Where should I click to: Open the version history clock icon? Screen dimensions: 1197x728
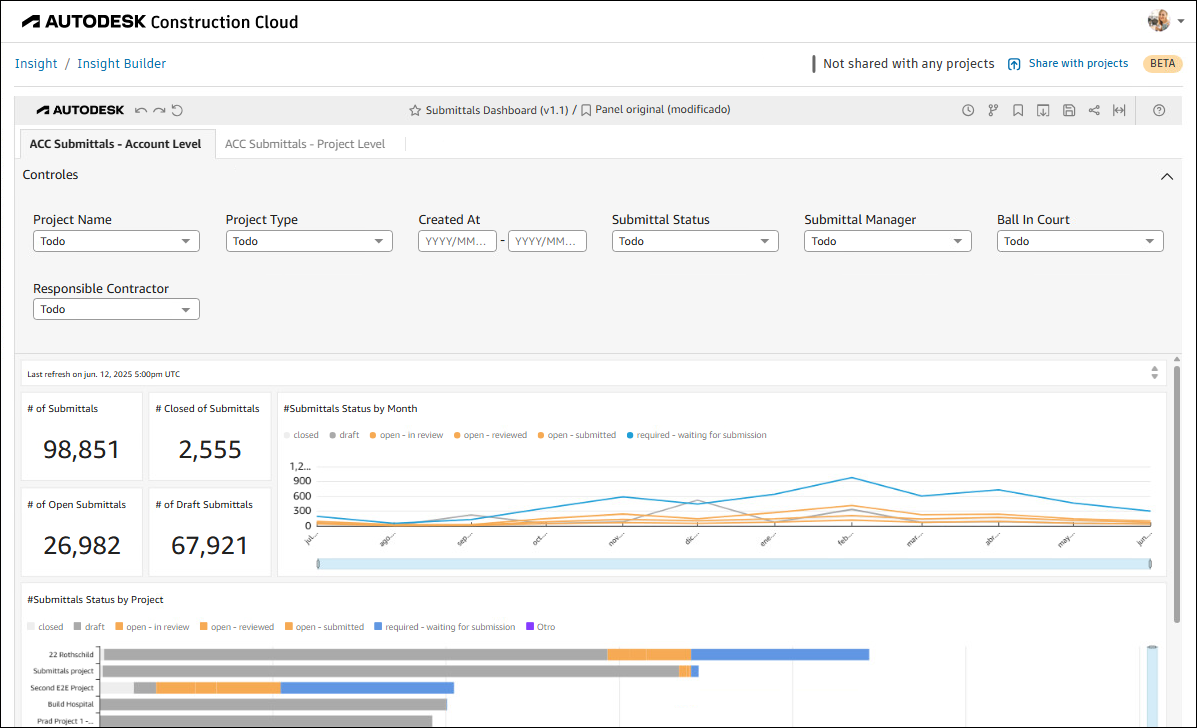pyautogui.click(x=968, y=110)
